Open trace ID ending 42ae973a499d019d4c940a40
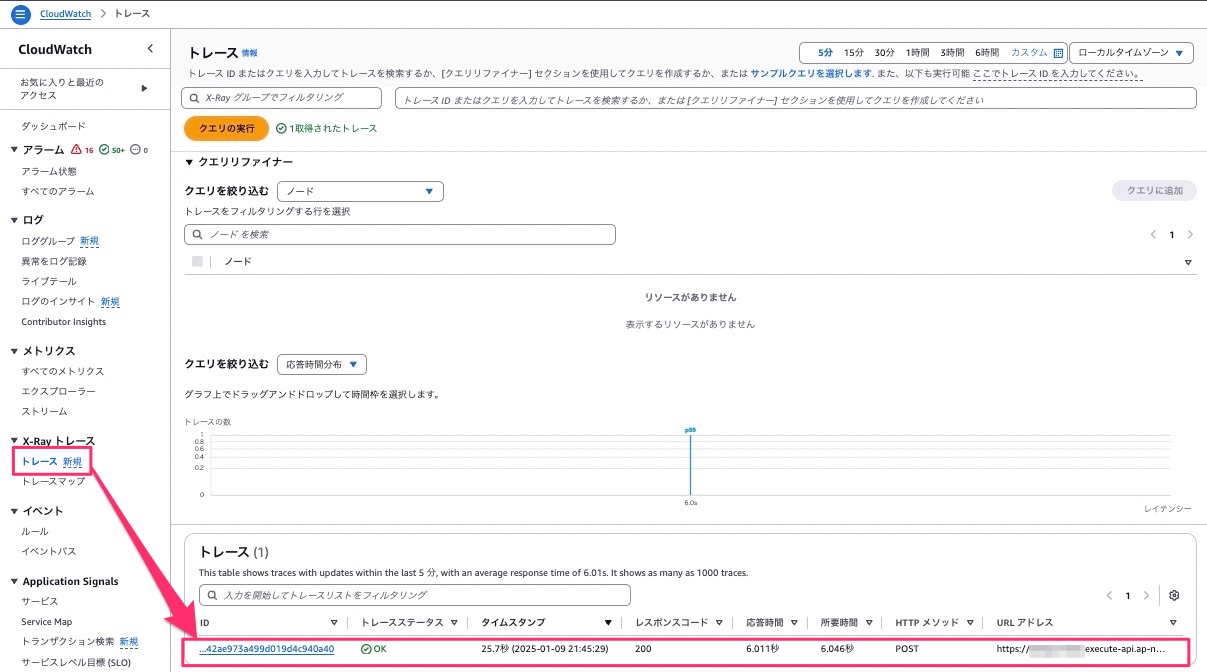Image resolution: width=1207 pixels, height=672 pixels. (267, 649)
